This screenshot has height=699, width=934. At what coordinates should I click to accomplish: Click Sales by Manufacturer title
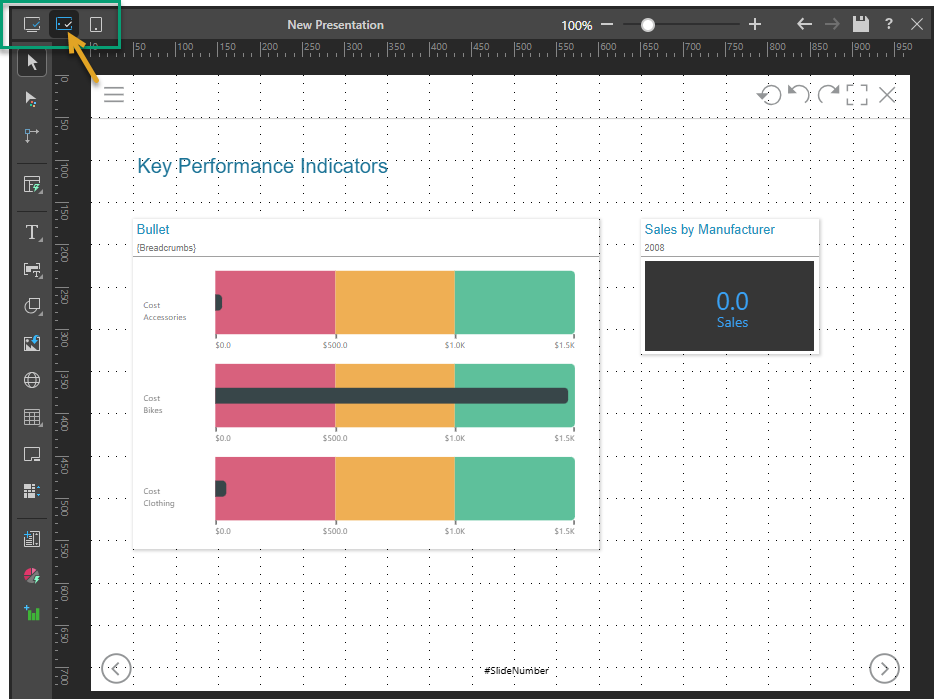[x=709, y=230]
